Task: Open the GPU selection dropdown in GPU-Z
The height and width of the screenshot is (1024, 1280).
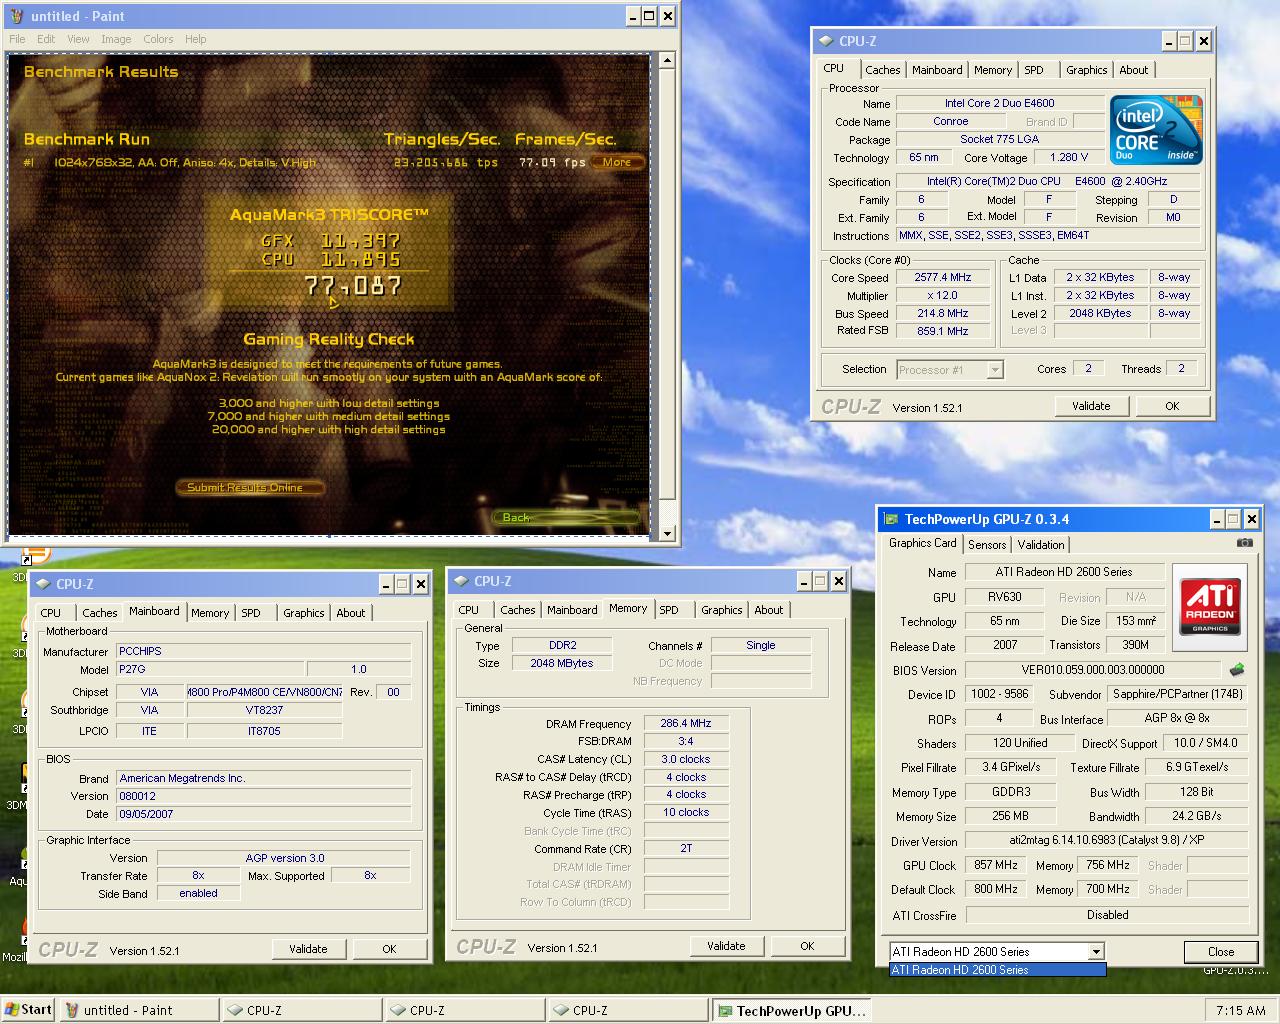Action: [x=1096, y=952]
